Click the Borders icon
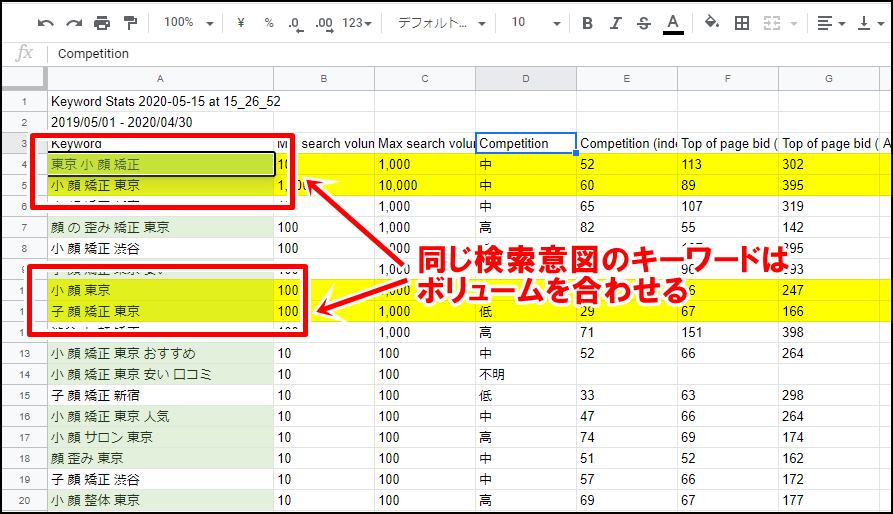 (742, 23)
